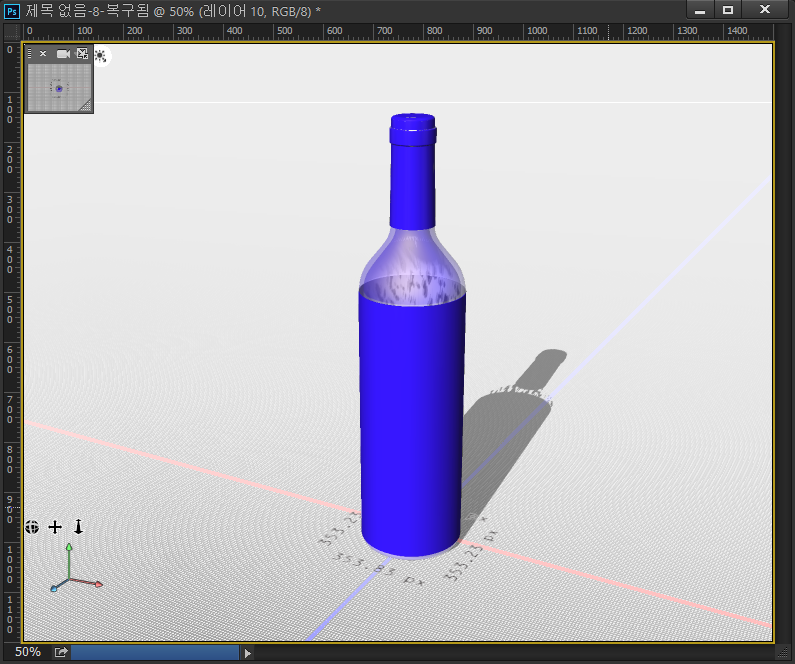795x664 pixels.
Task: Click the 50% zoom level field
Action: pyautogui.click(x=28, y=652)
